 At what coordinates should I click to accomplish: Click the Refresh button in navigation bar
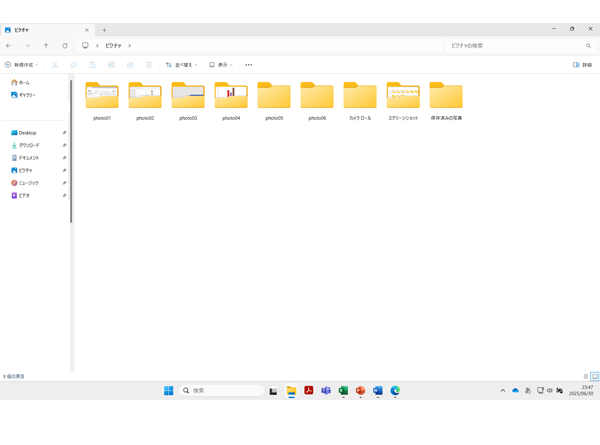65,46
